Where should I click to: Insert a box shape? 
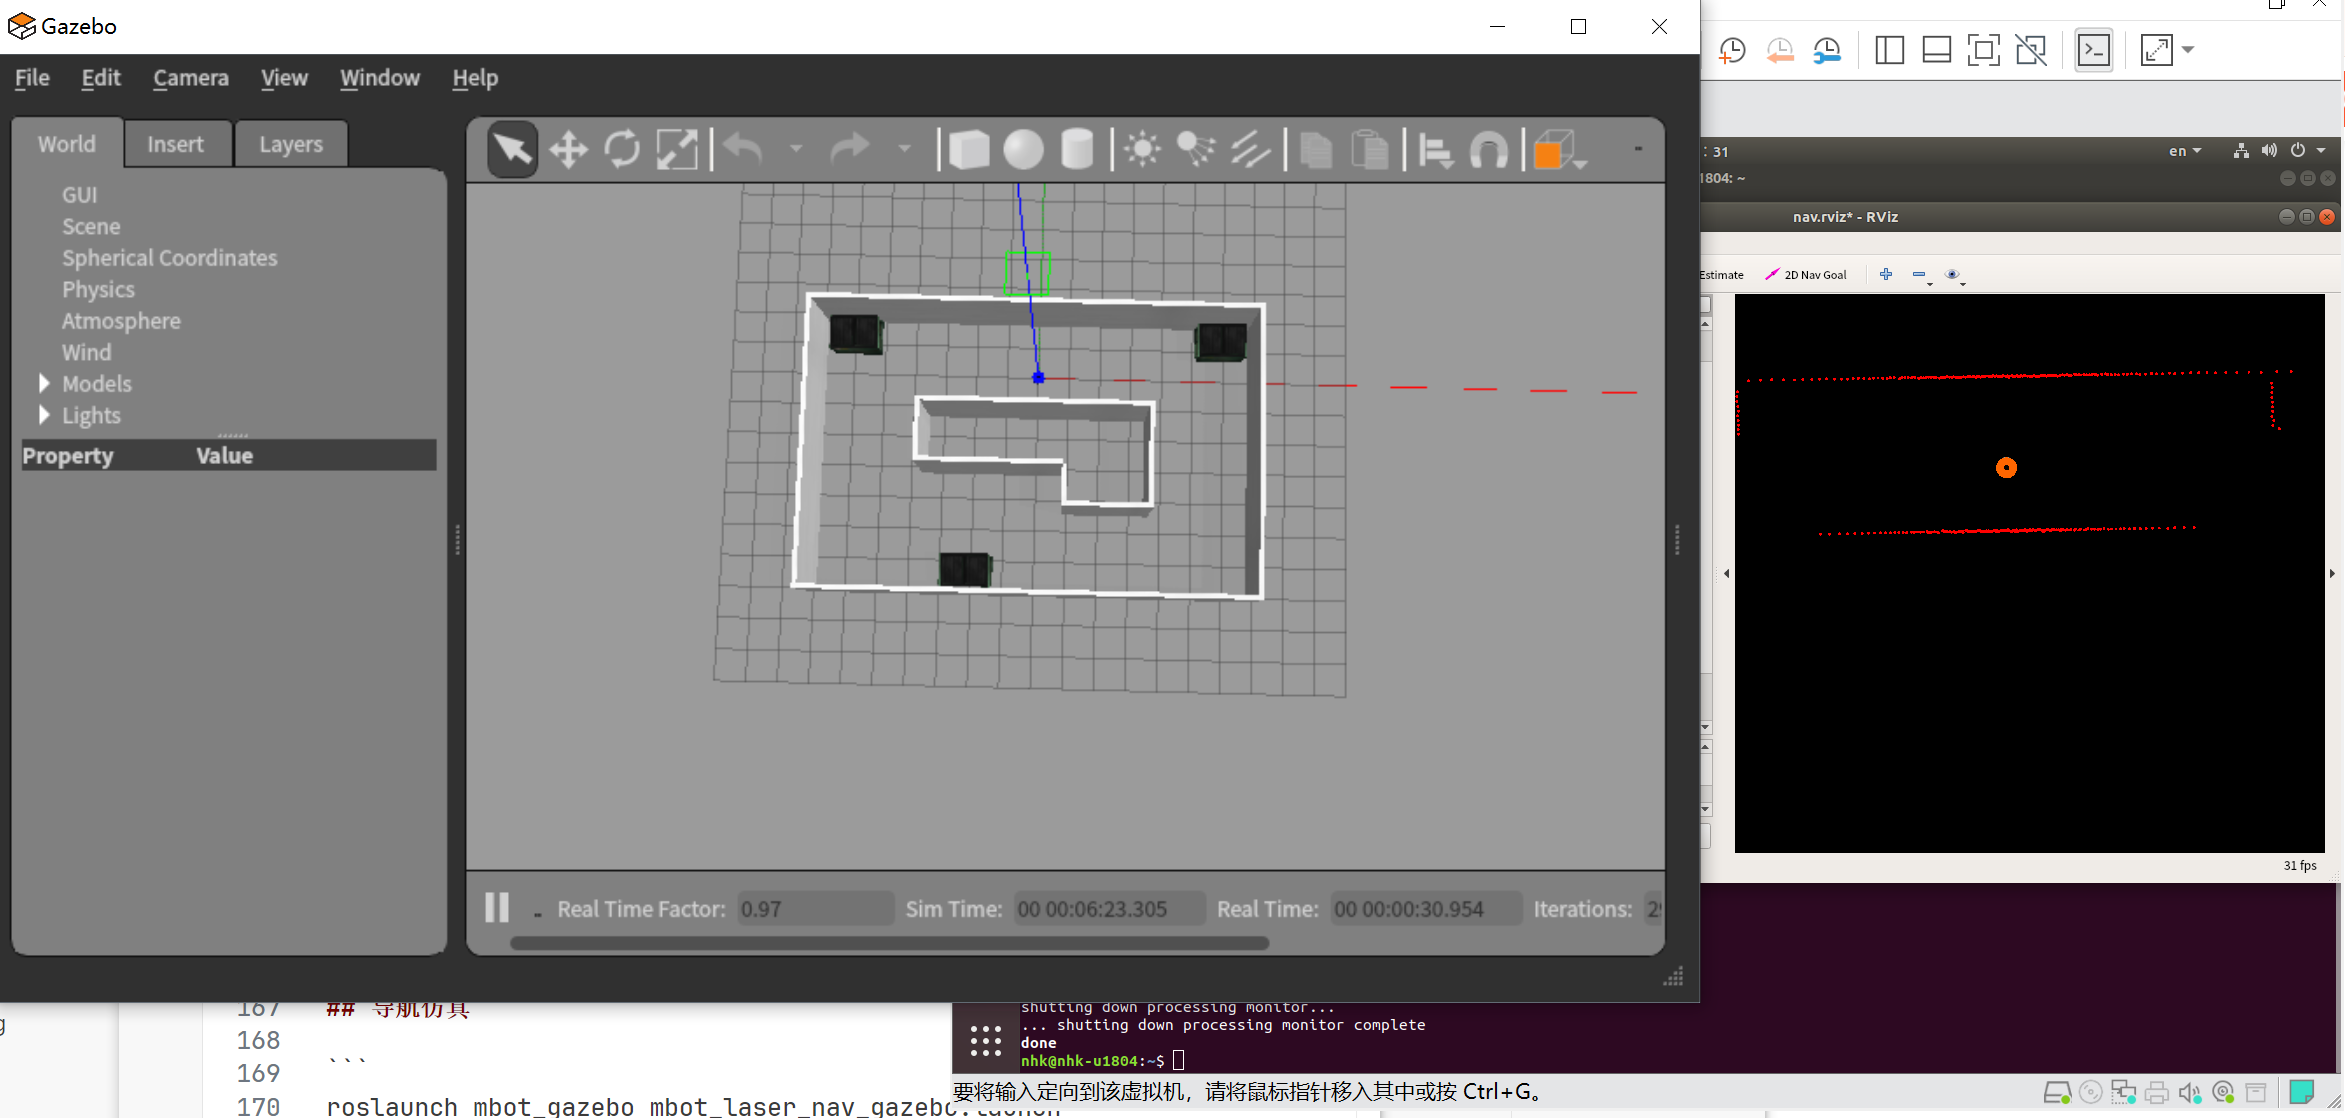[x=968, y=150]
